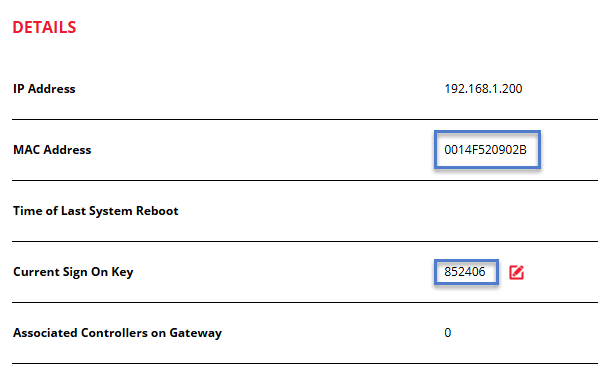The height and width of the screenshot is (375, 598).
Task: Click the Current Sign On Key value 852406
Action: pos(465,272)
